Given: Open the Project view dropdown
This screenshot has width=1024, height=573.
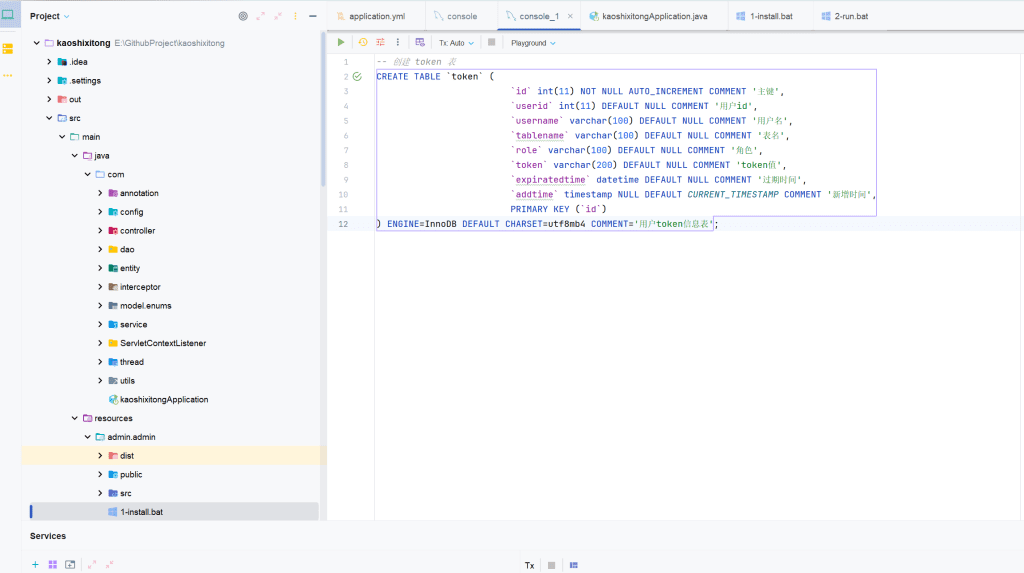Looking at the screenshot, I should (x=50, y=16).
